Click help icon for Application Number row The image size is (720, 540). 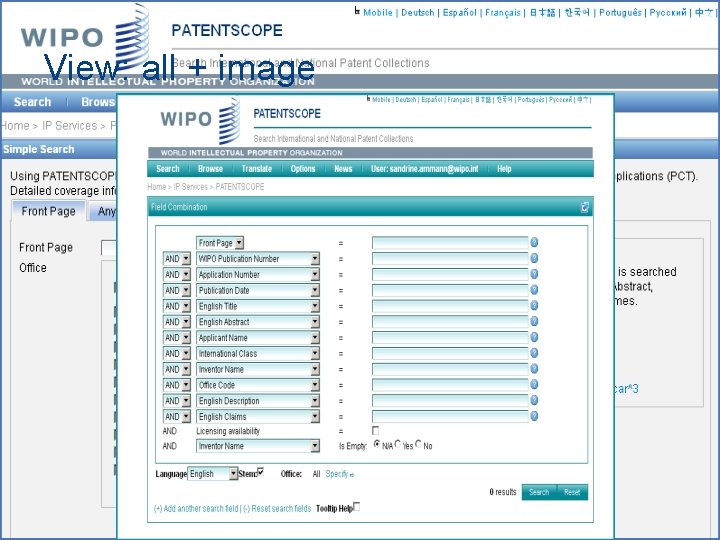[x=534, y=274]
